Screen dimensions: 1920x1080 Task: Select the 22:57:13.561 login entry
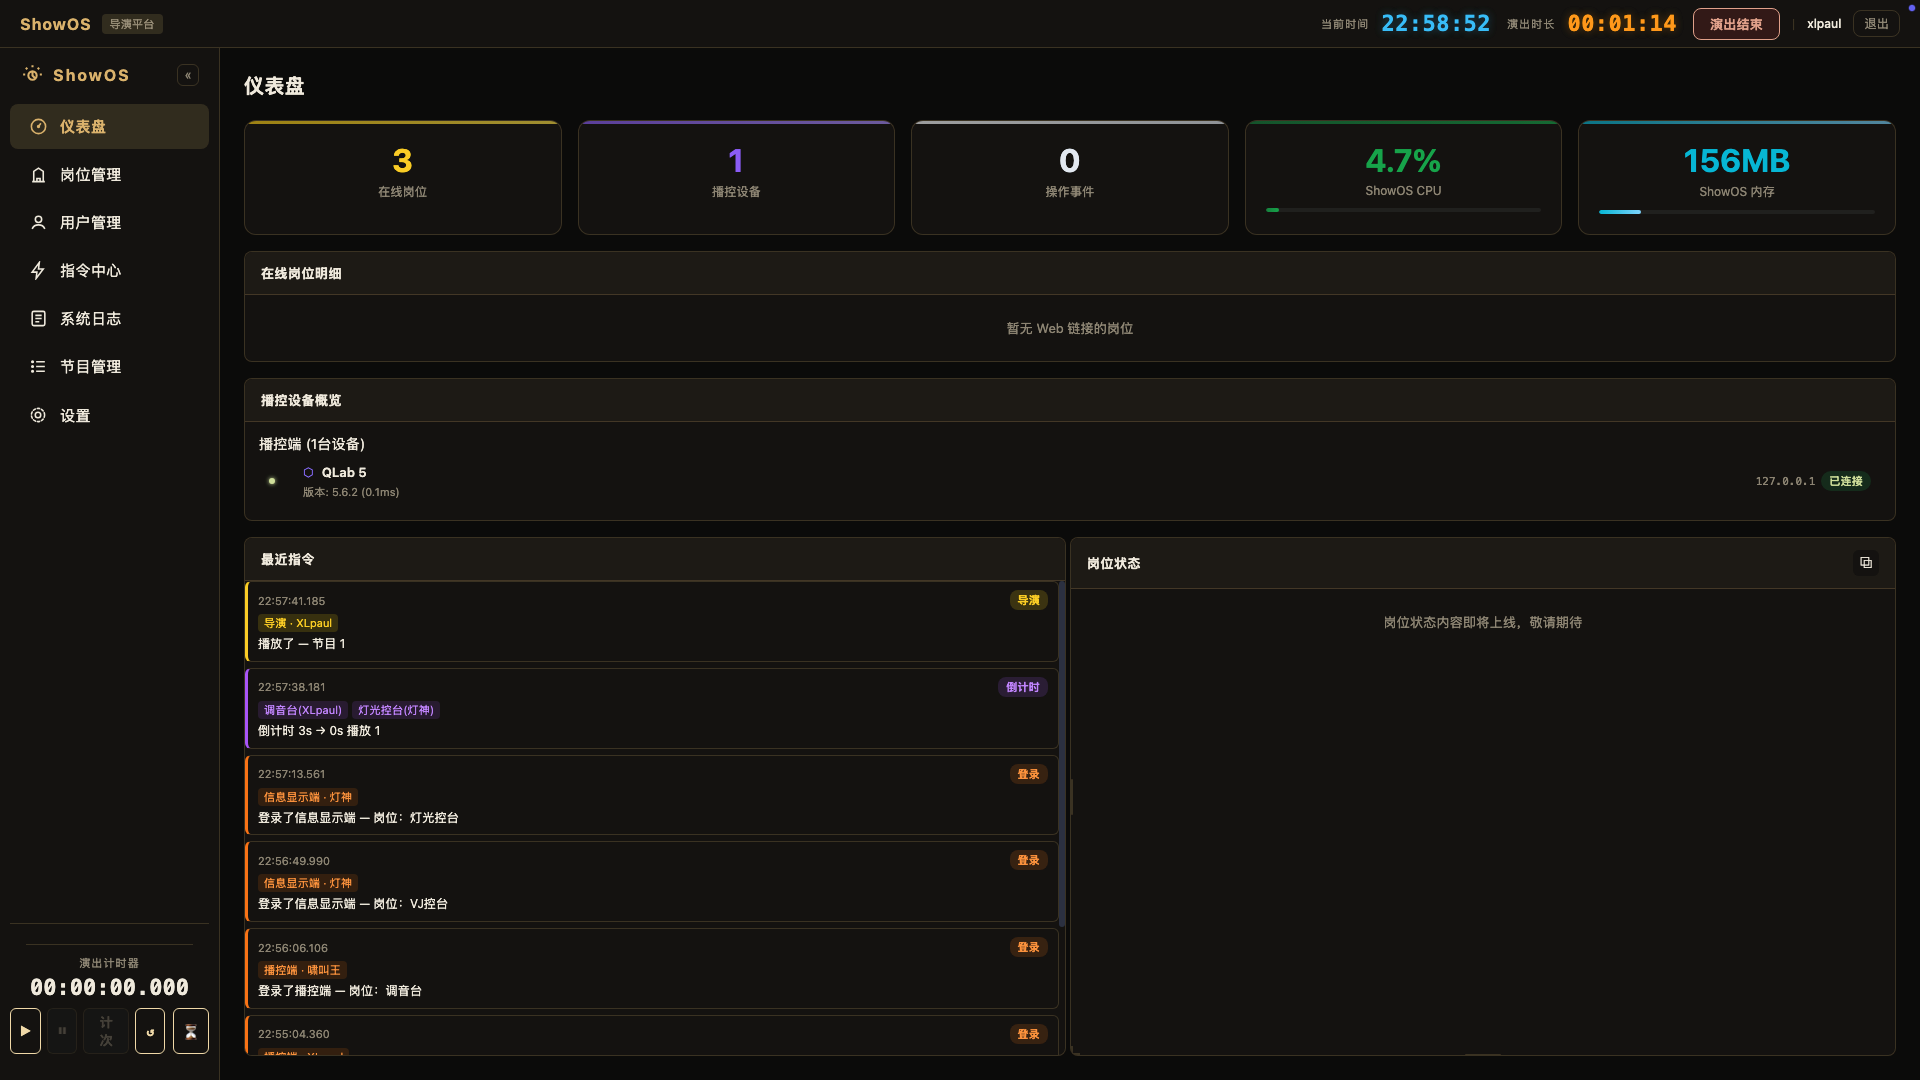click(652, 795)
